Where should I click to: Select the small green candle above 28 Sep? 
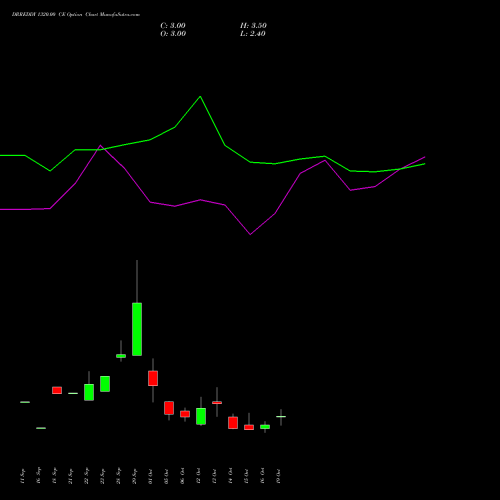click(121, 356)
